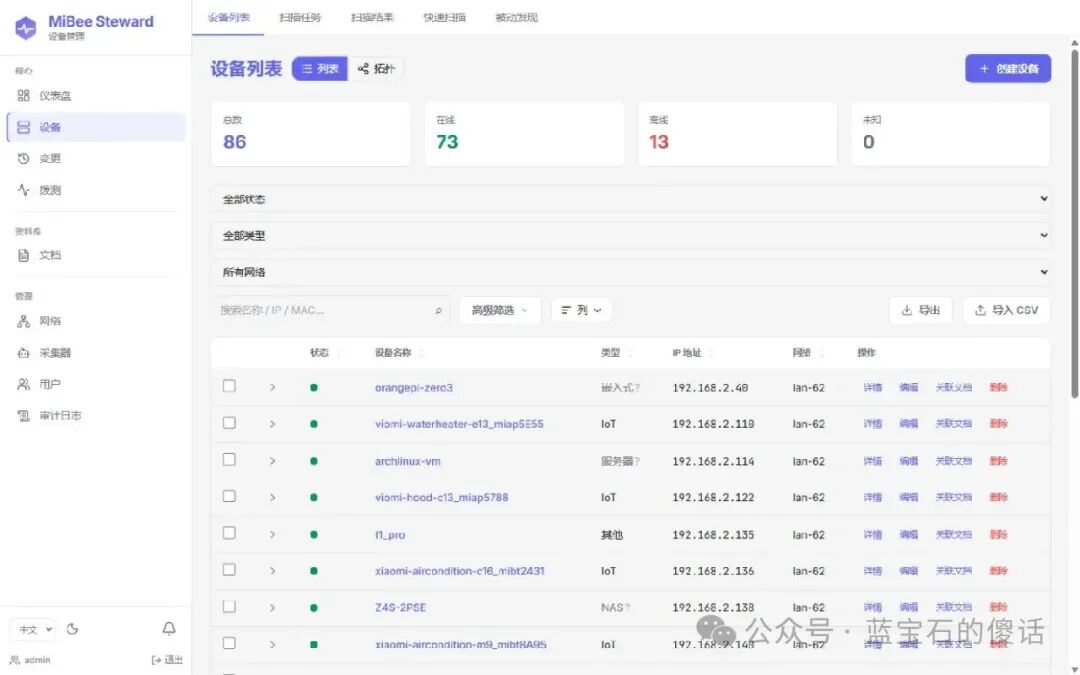The width and height of the screenshot is (1080, 675).
Task: Sort by the 设备名称 column sort icon
Action: (x=421, y=353)
